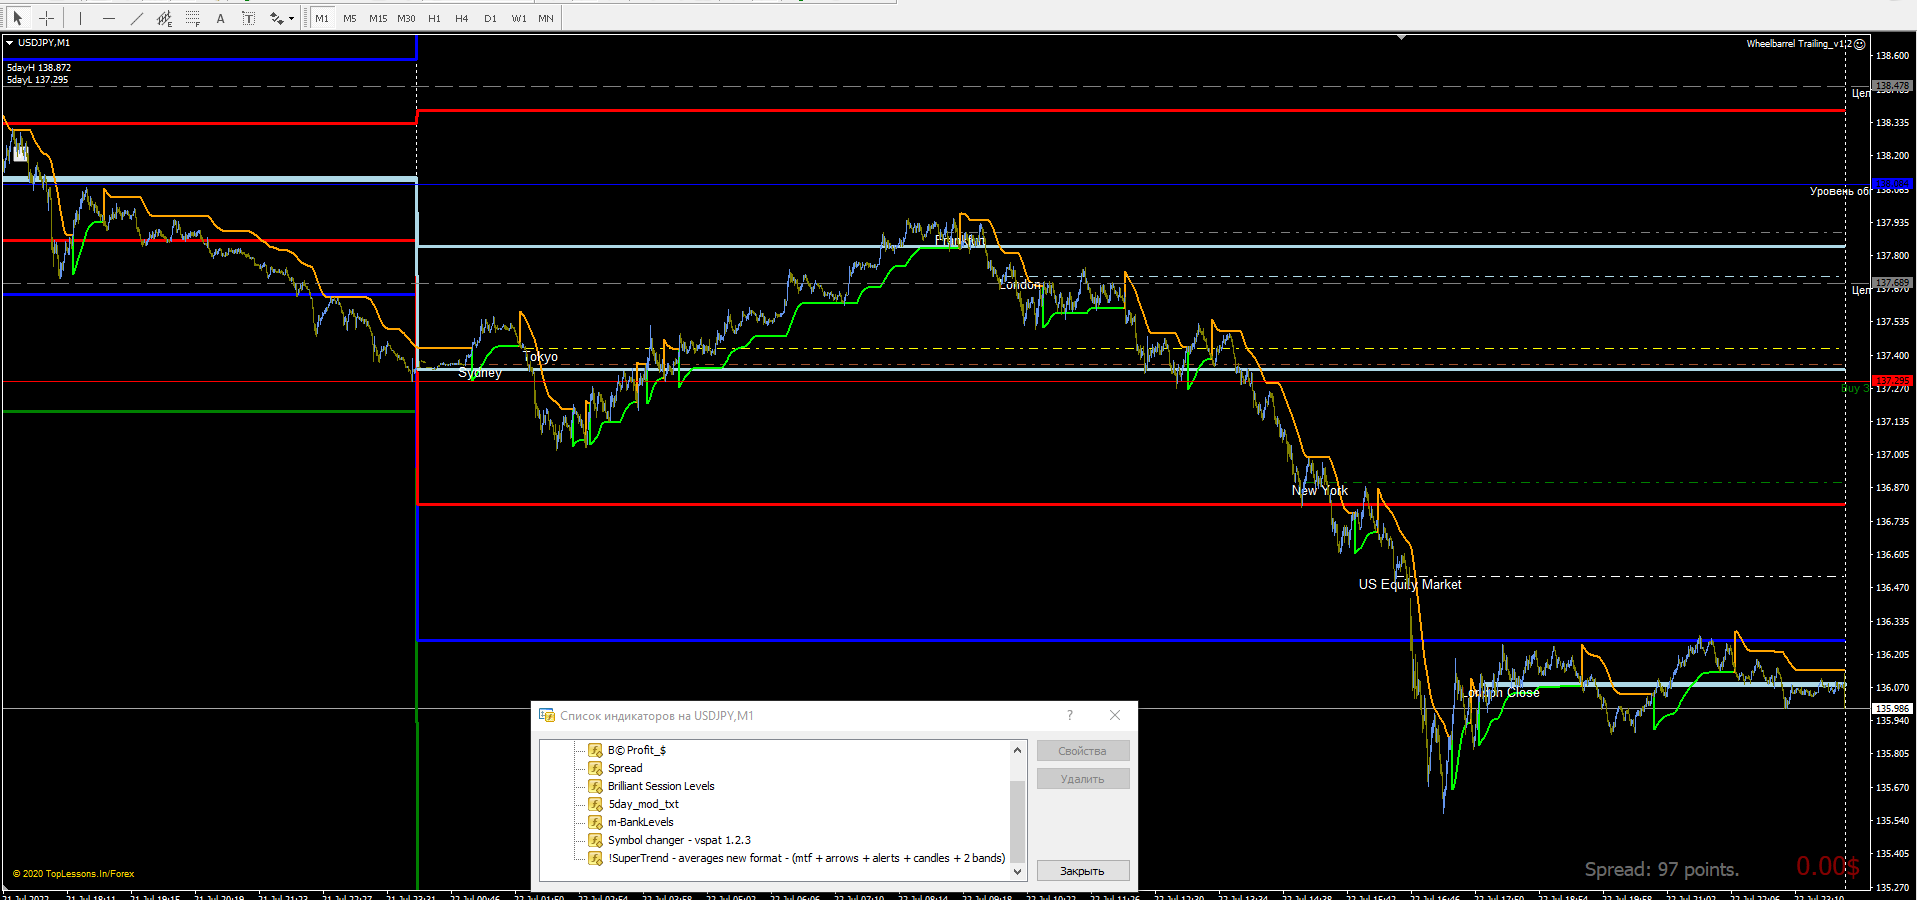Toggle the M1 timeframe button
This screenshot has width=1917, height=900.
click(x=322, y=18)
